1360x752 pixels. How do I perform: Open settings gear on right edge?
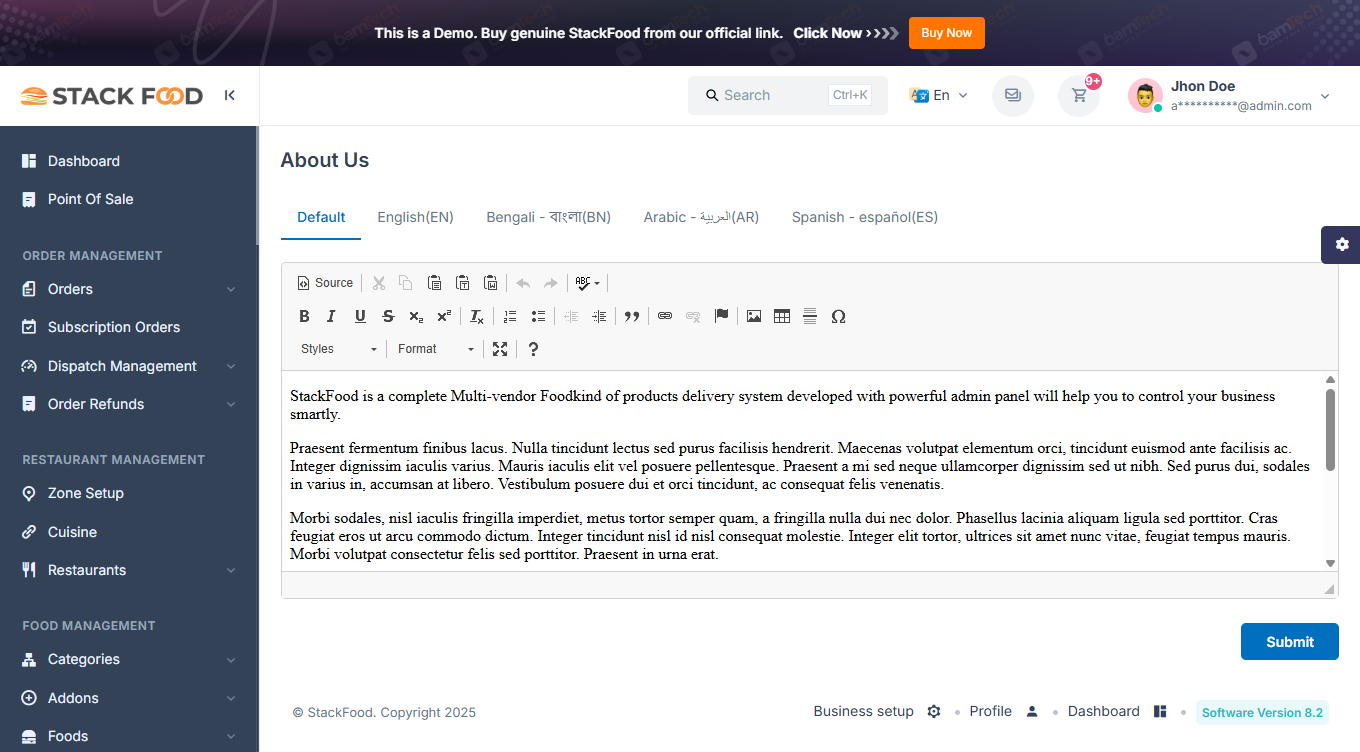coord(1341,244)
